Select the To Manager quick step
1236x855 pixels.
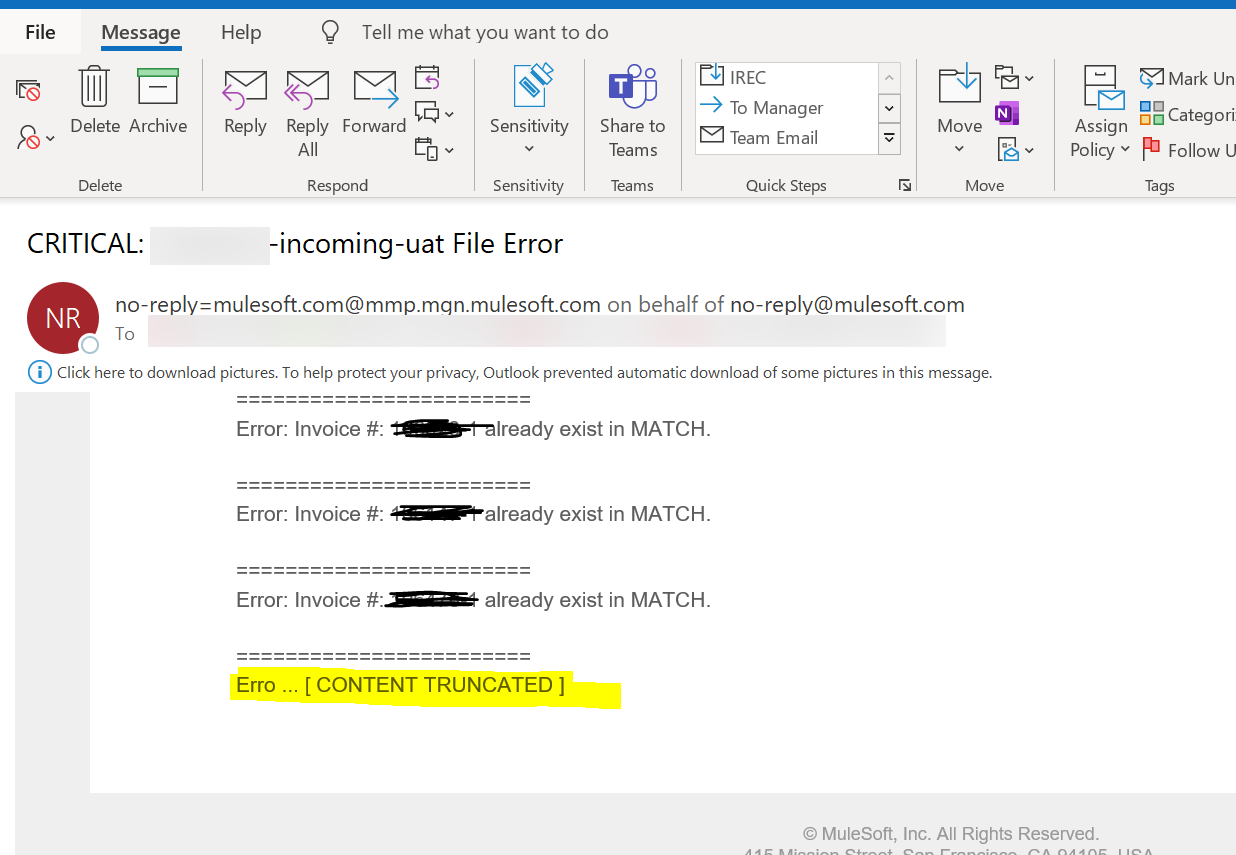(x=776, y=107)
